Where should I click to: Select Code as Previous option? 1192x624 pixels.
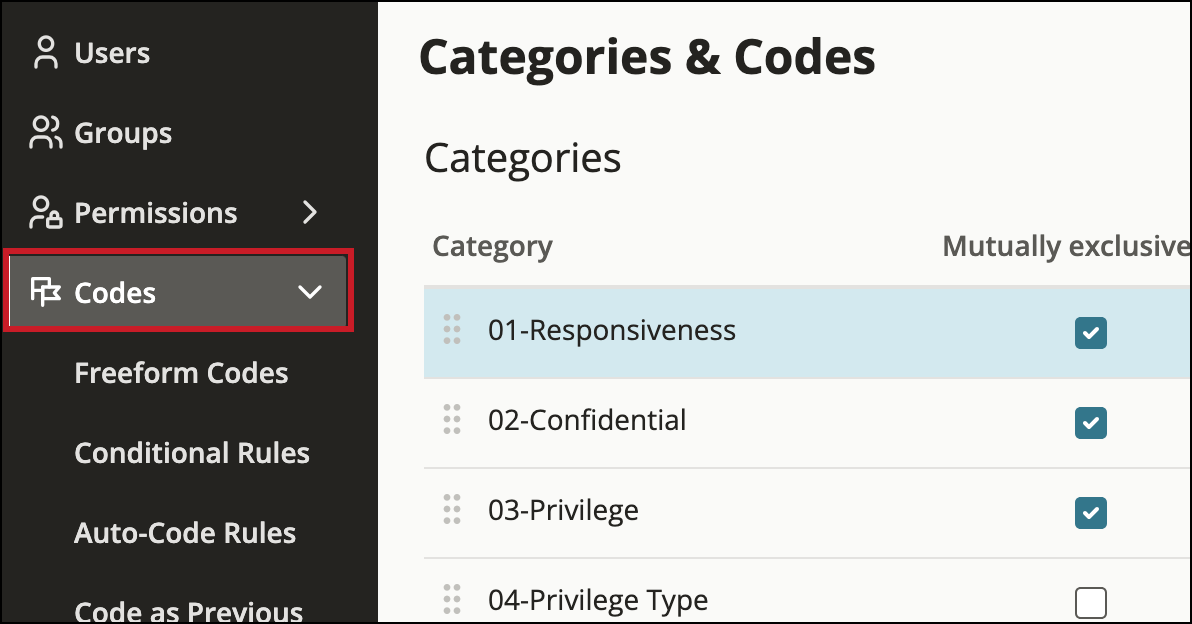pyautogui.click(x=188, y=611)
